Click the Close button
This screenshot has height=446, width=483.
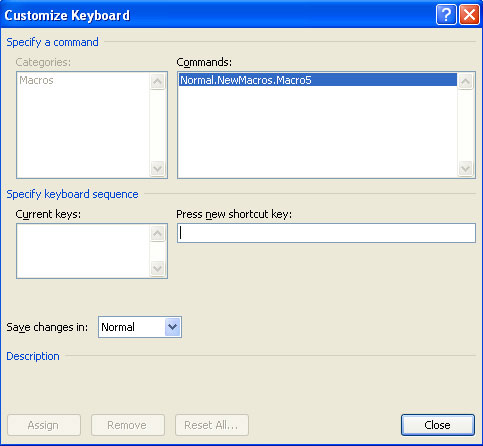click(438, 425)
